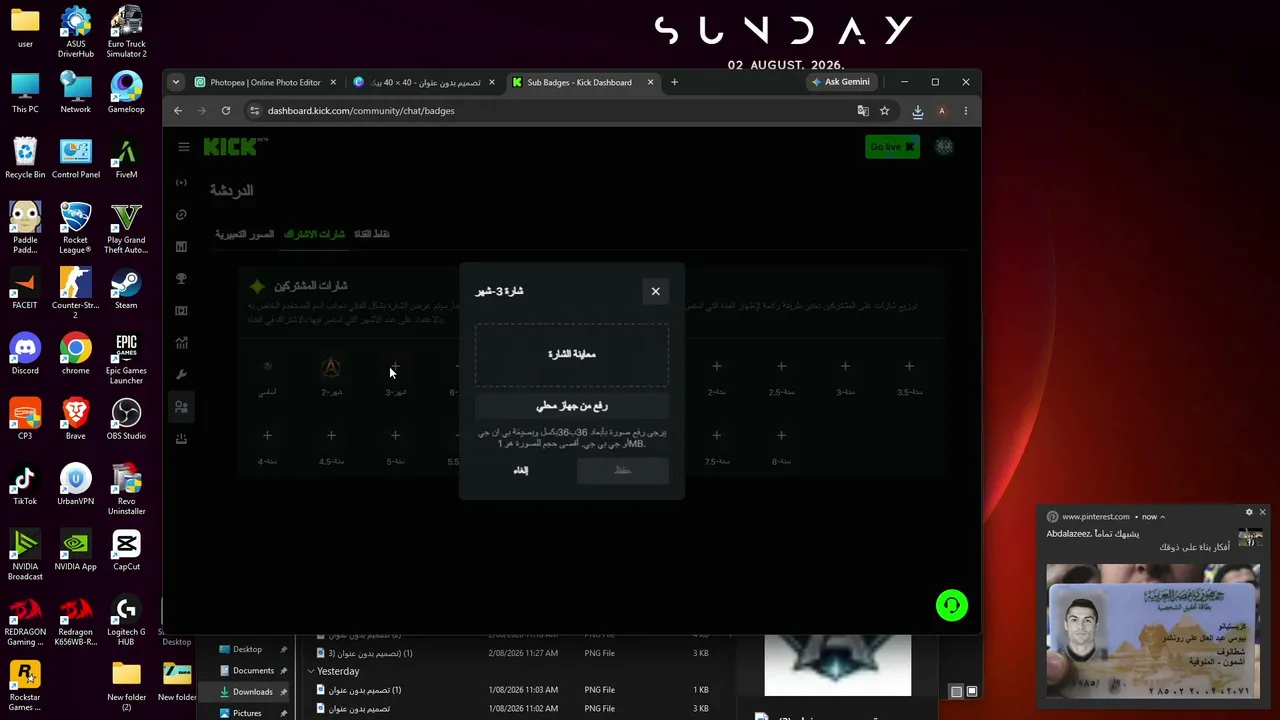
Task: Open the analytics chart icon in Kick sidebar
Action: 181,343
